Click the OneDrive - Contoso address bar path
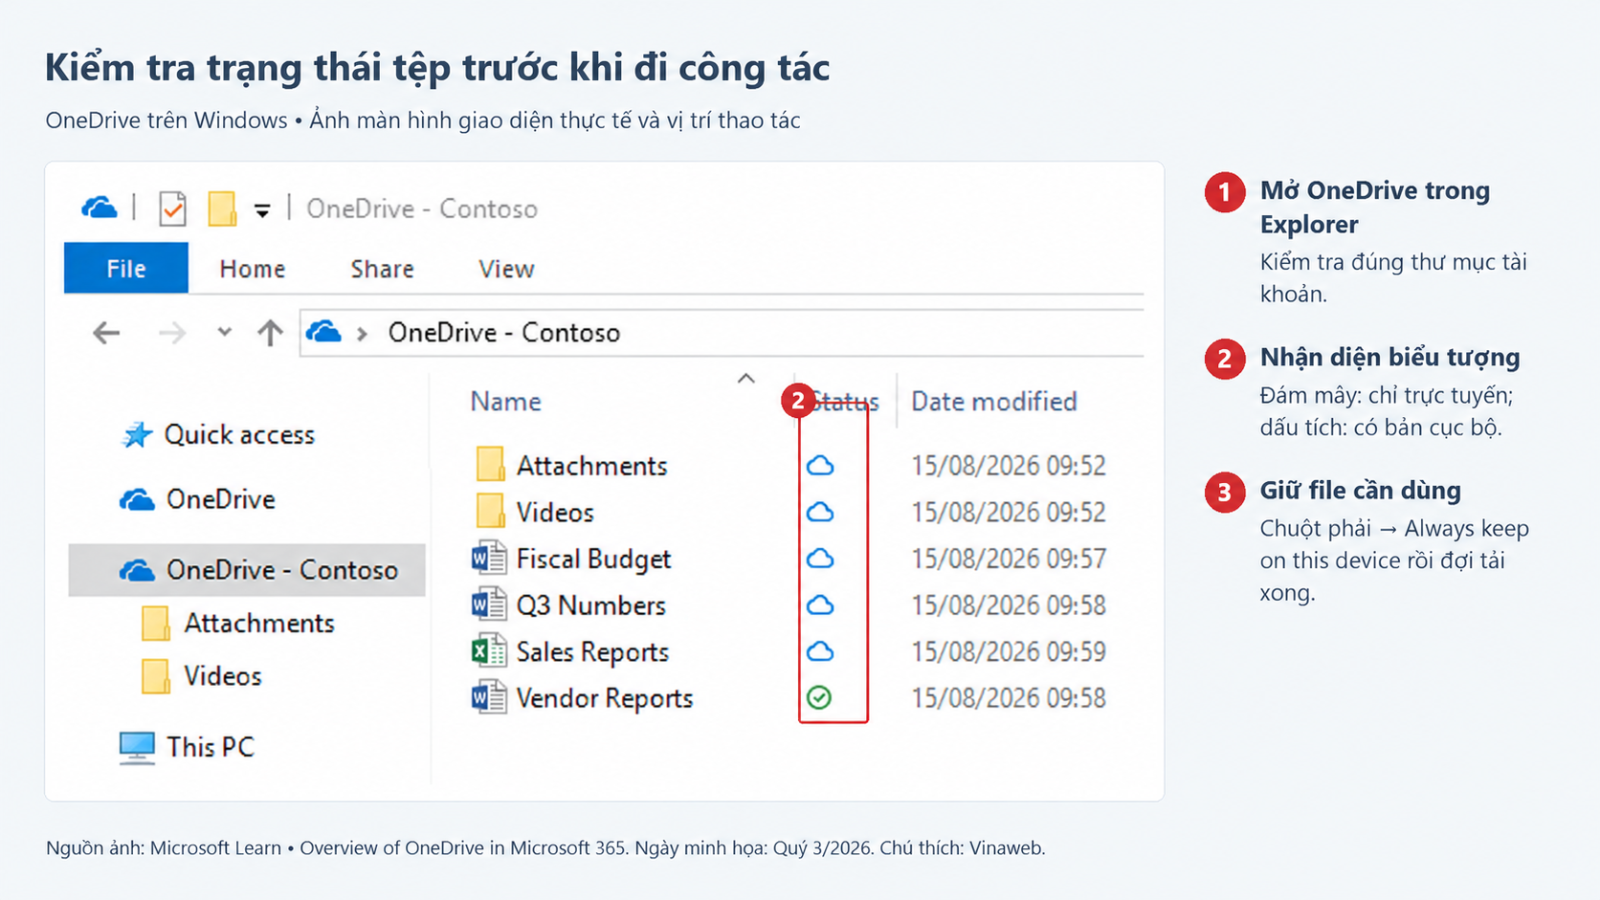 (x=504, y=333)
